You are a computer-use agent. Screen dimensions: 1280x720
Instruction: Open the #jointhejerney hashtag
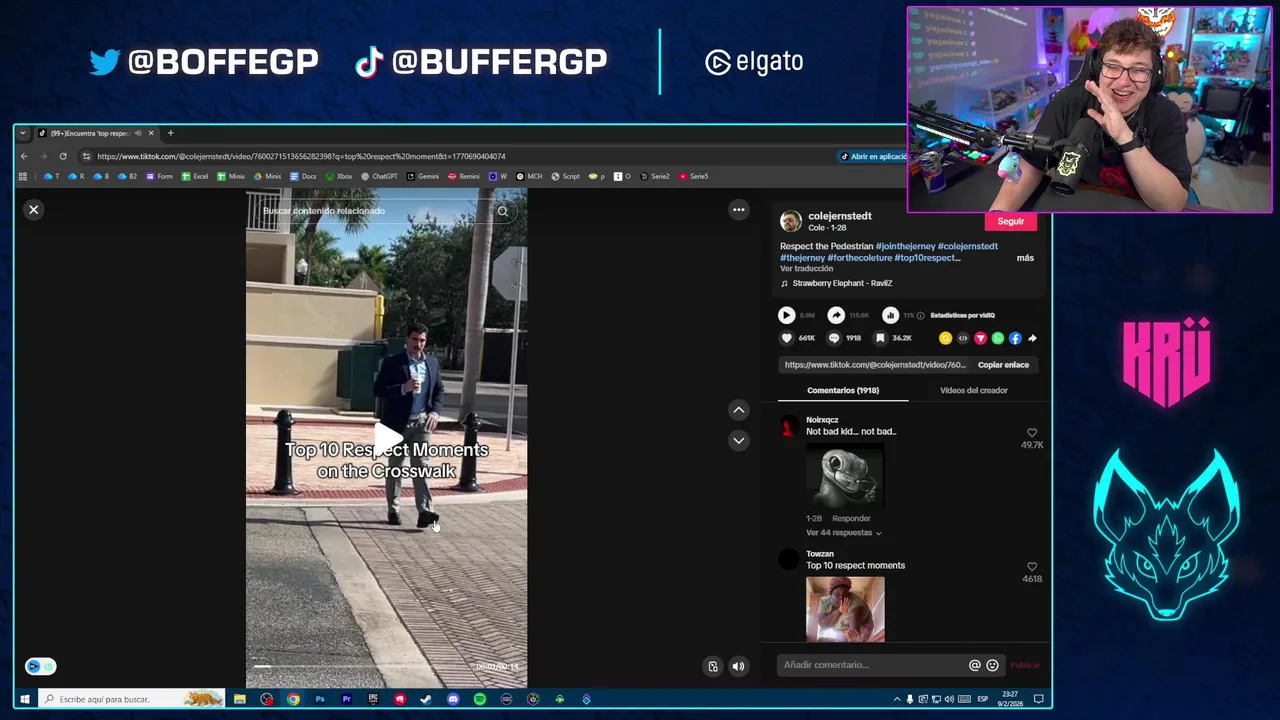[x=905, y=246]
